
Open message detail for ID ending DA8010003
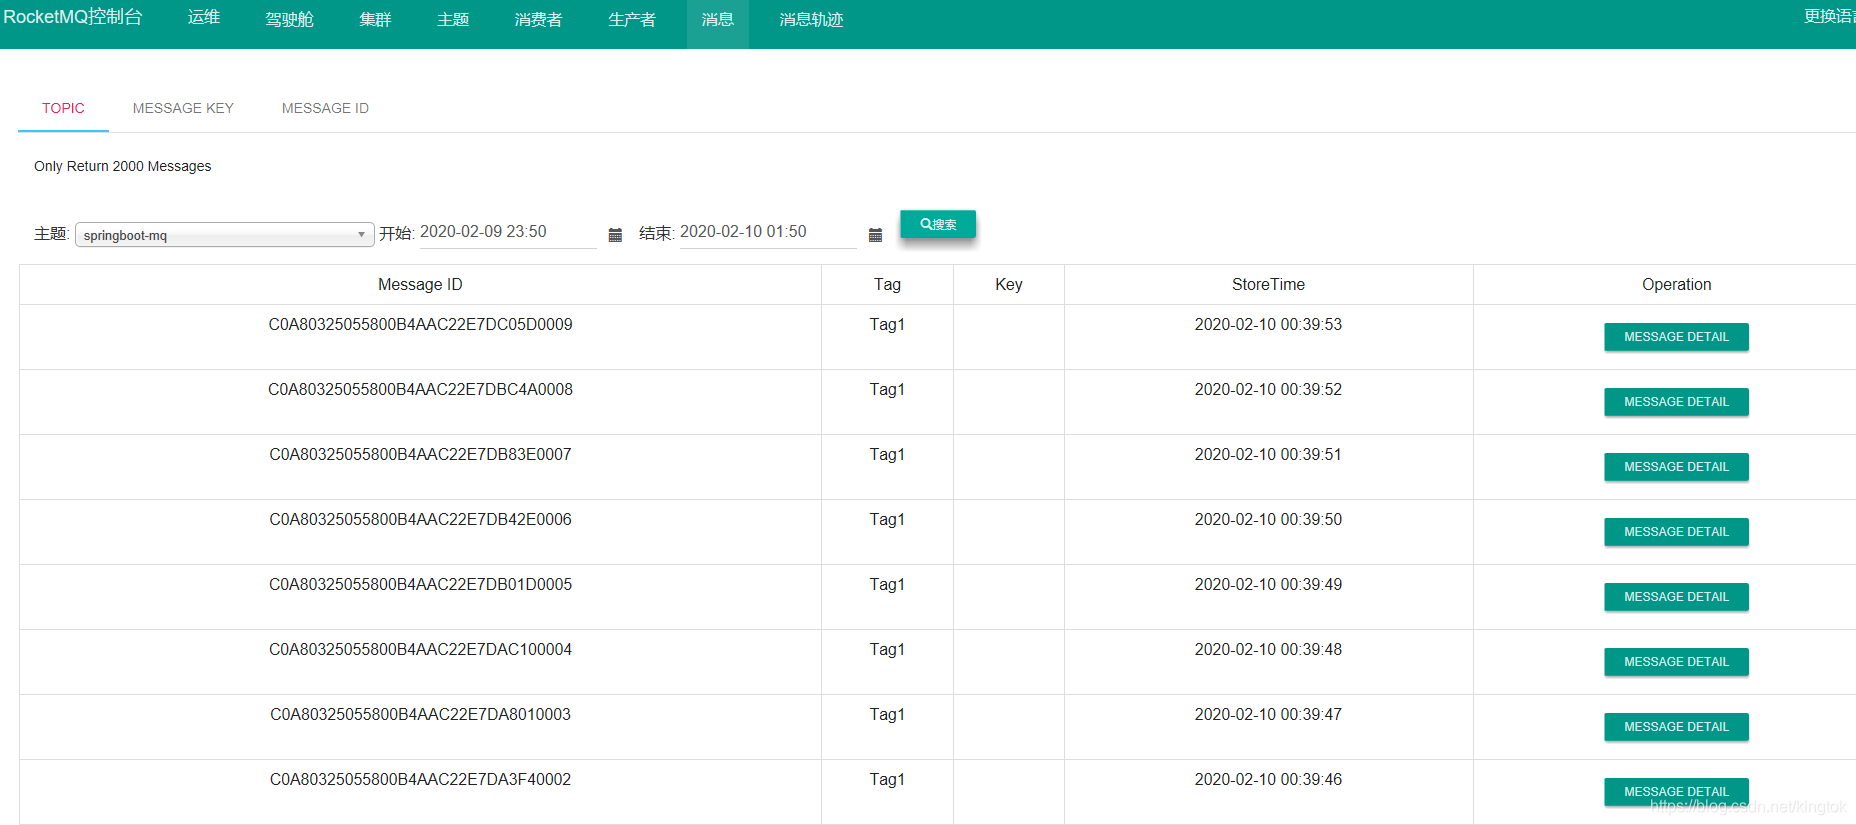coord(1676,727)
